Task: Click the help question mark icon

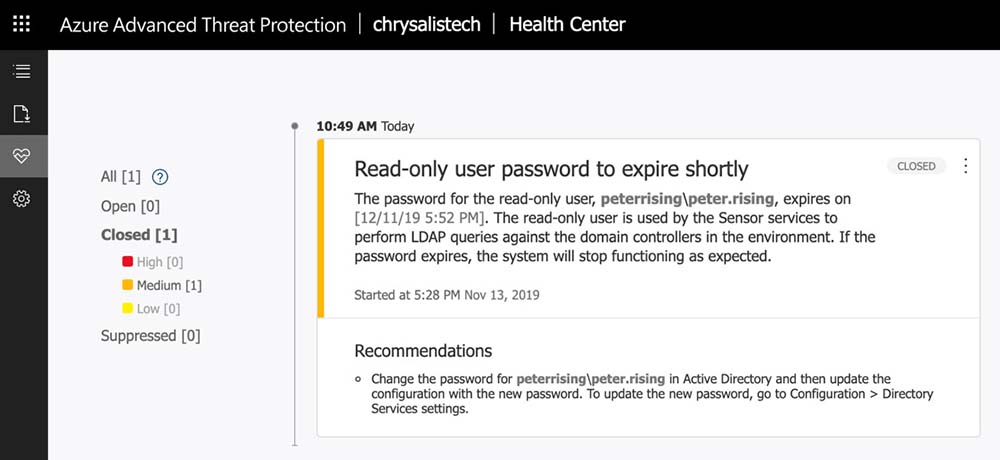Action: (160, 177)
